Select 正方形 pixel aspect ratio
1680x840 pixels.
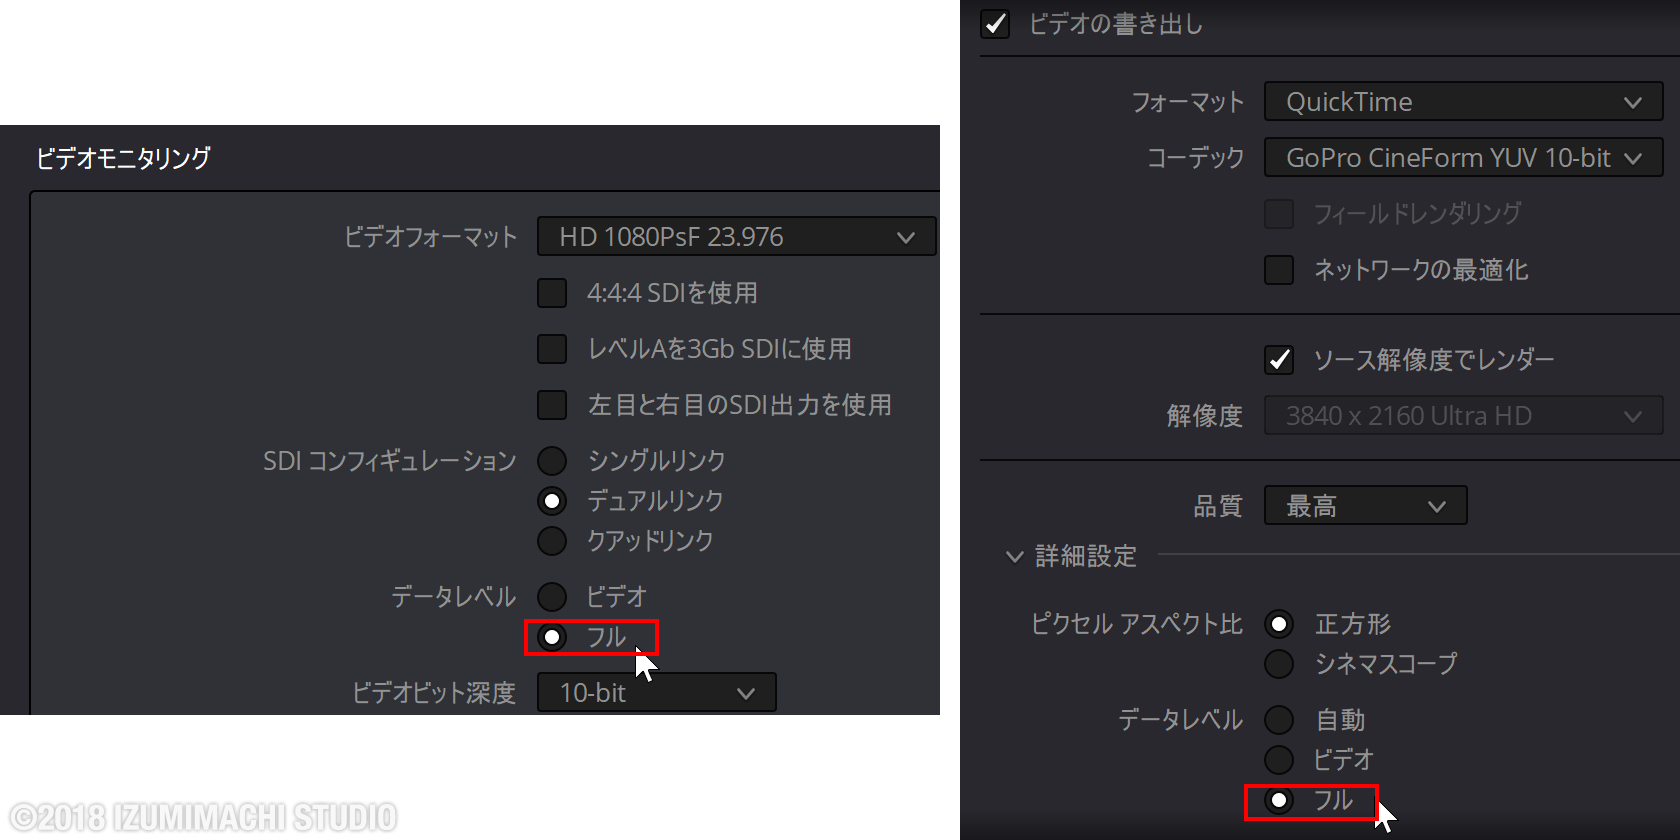tap(1279, 624)
